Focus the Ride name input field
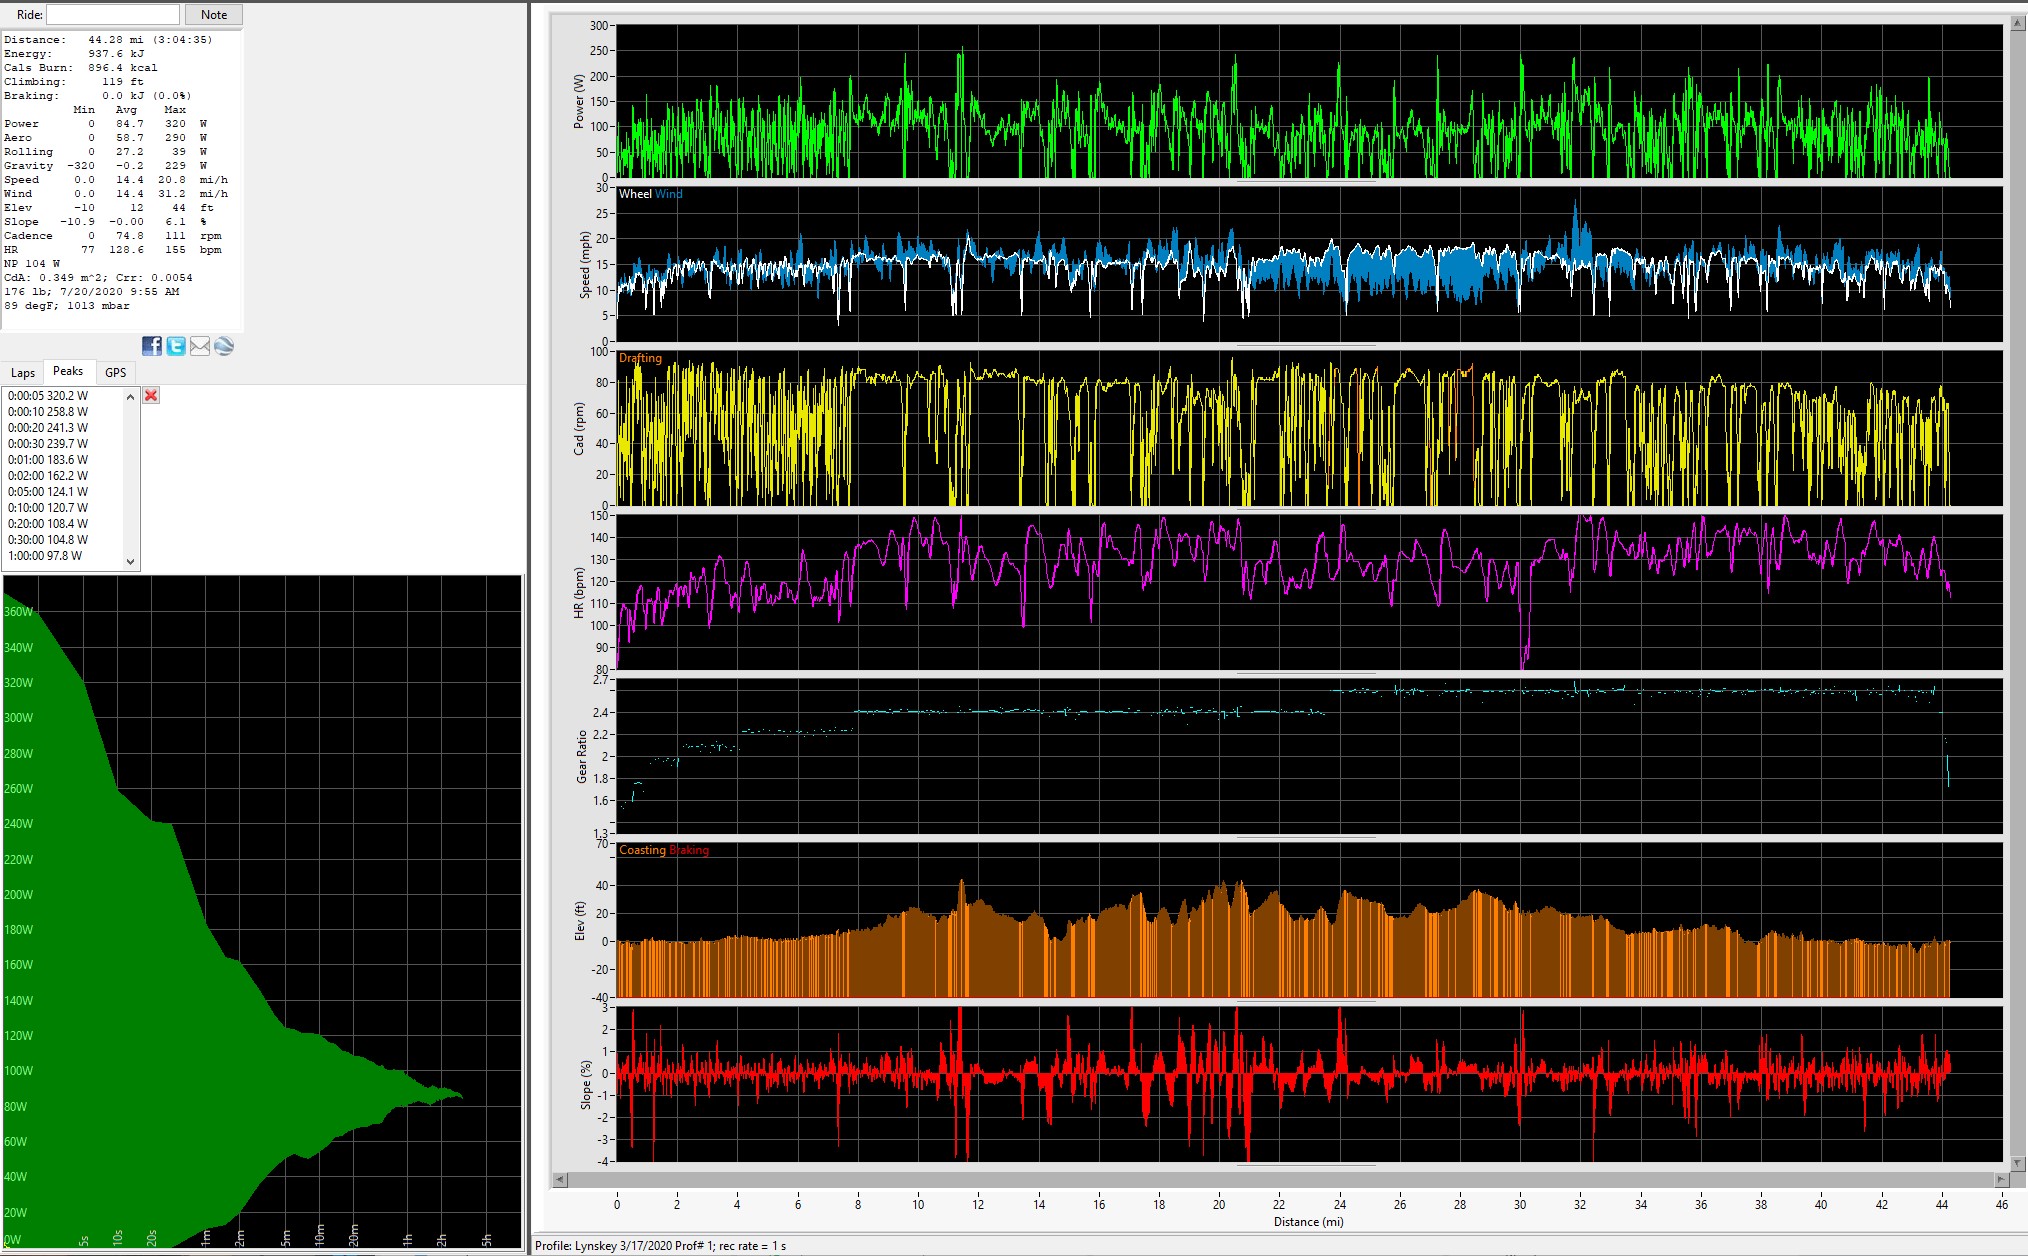Screen dimensions: 2028x1256 (113, 15)
